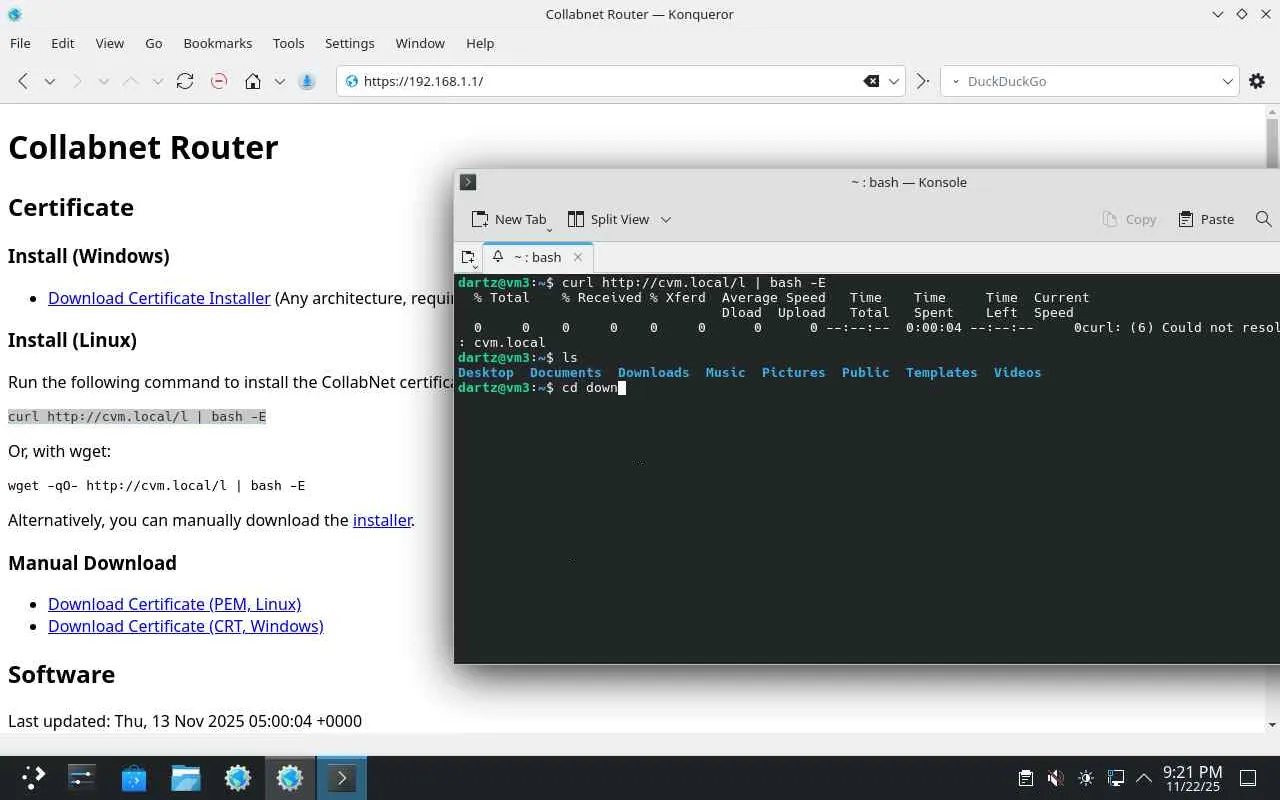The width and height of the screenshot is (1280, 800).
Task: Open the back history dropdown arrow
Action: (49, 81)
